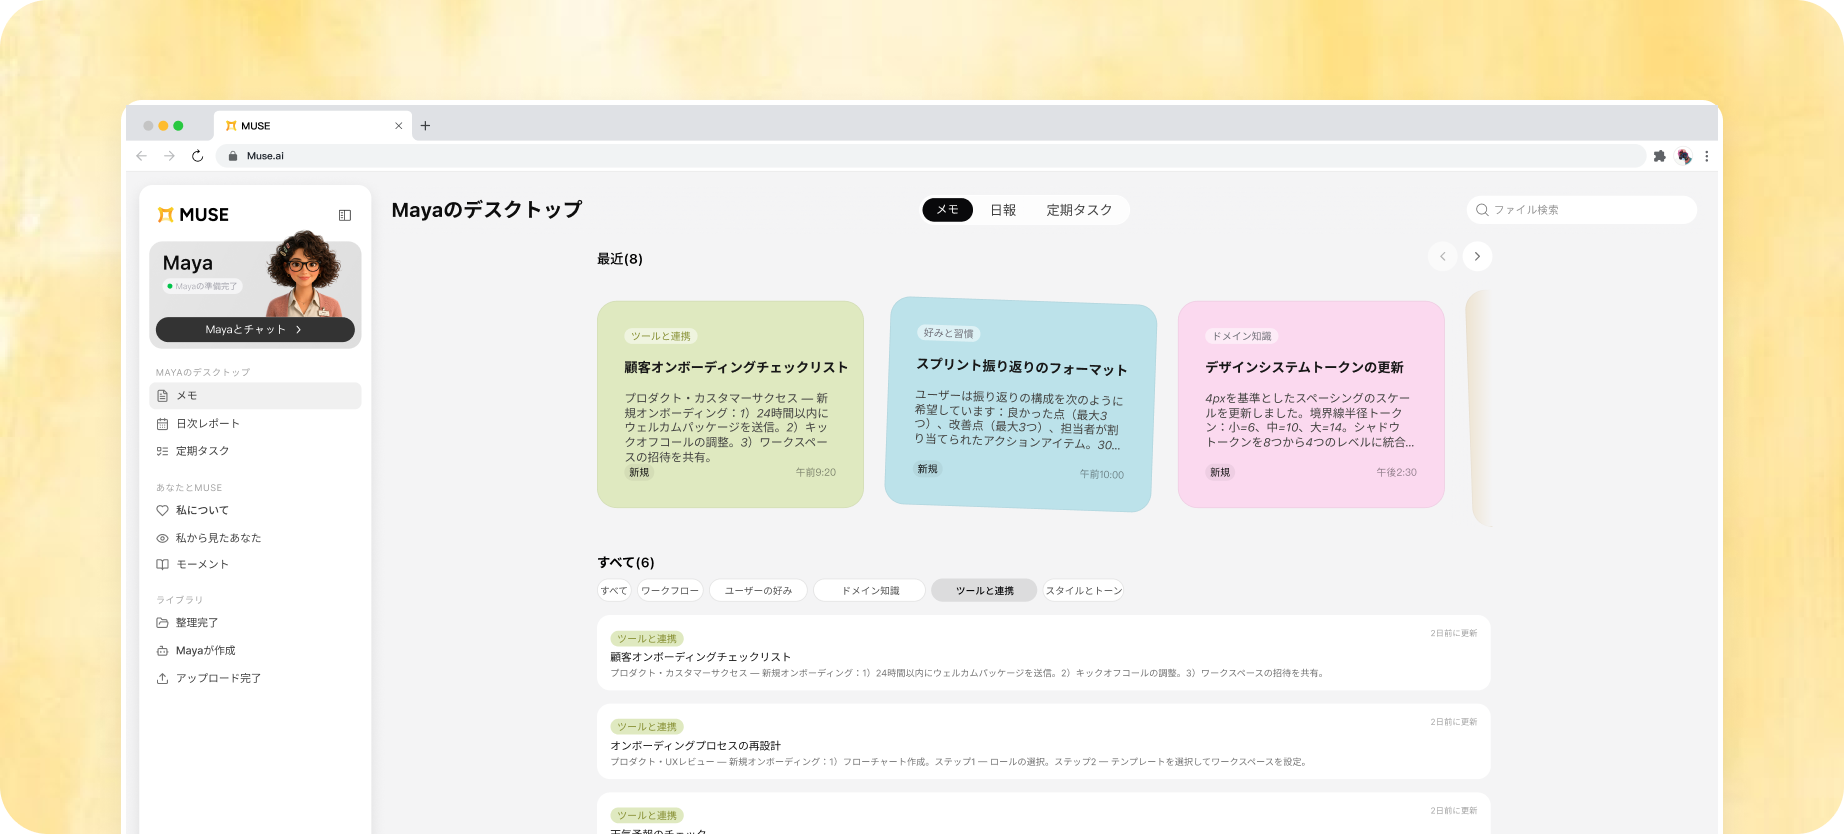Click the upload icon beside アップロード完了
This screenshot has height=834, width=1844.
(163, 678)
